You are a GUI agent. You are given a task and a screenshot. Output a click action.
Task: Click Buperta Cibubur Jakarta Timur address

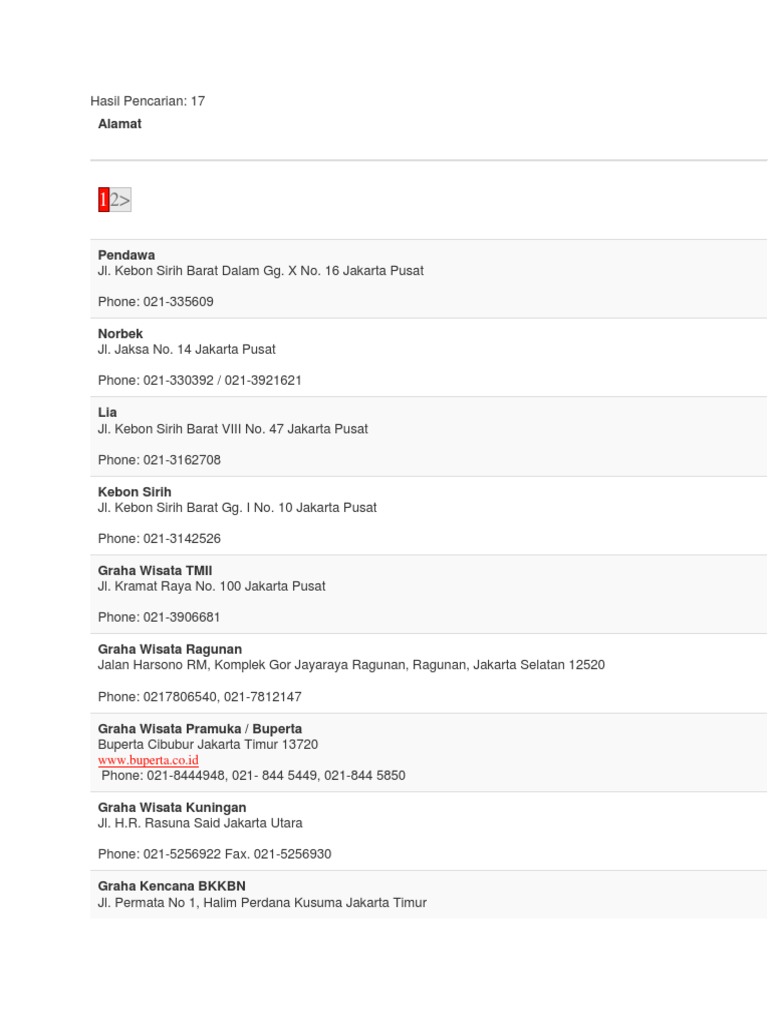tap(208, 744)
